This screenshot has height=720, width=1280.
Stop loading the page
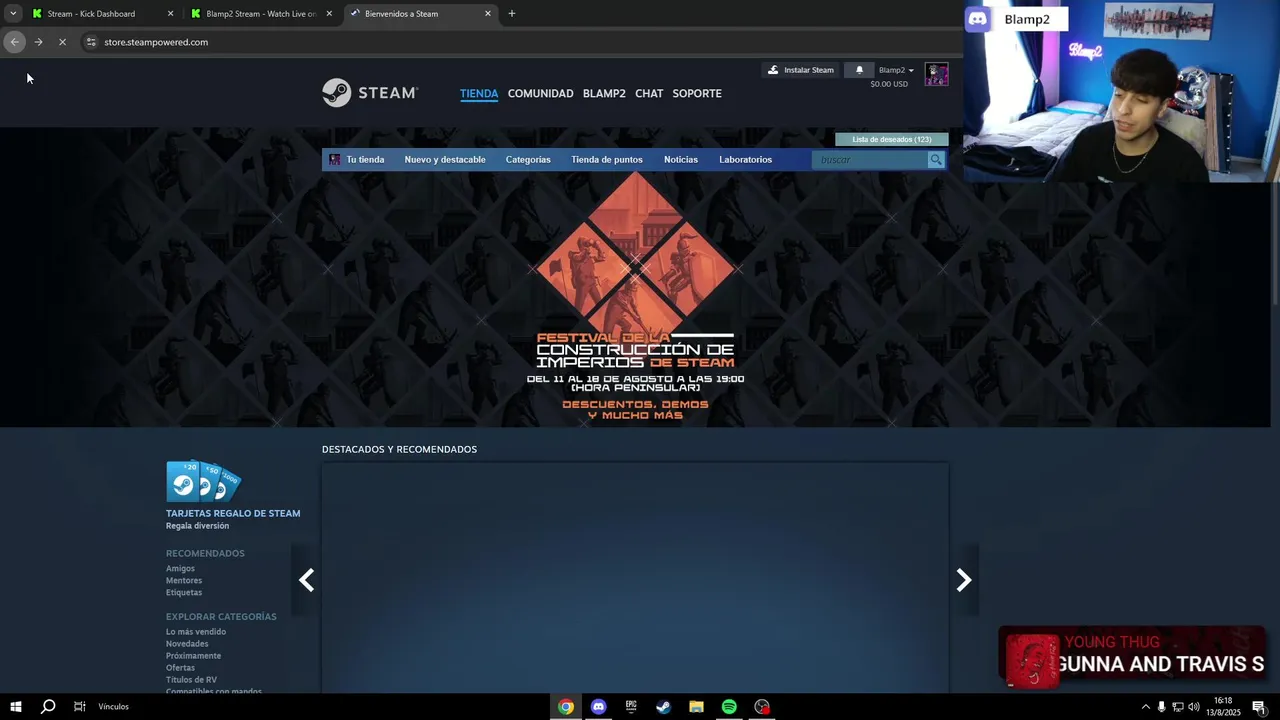(62, 42)
